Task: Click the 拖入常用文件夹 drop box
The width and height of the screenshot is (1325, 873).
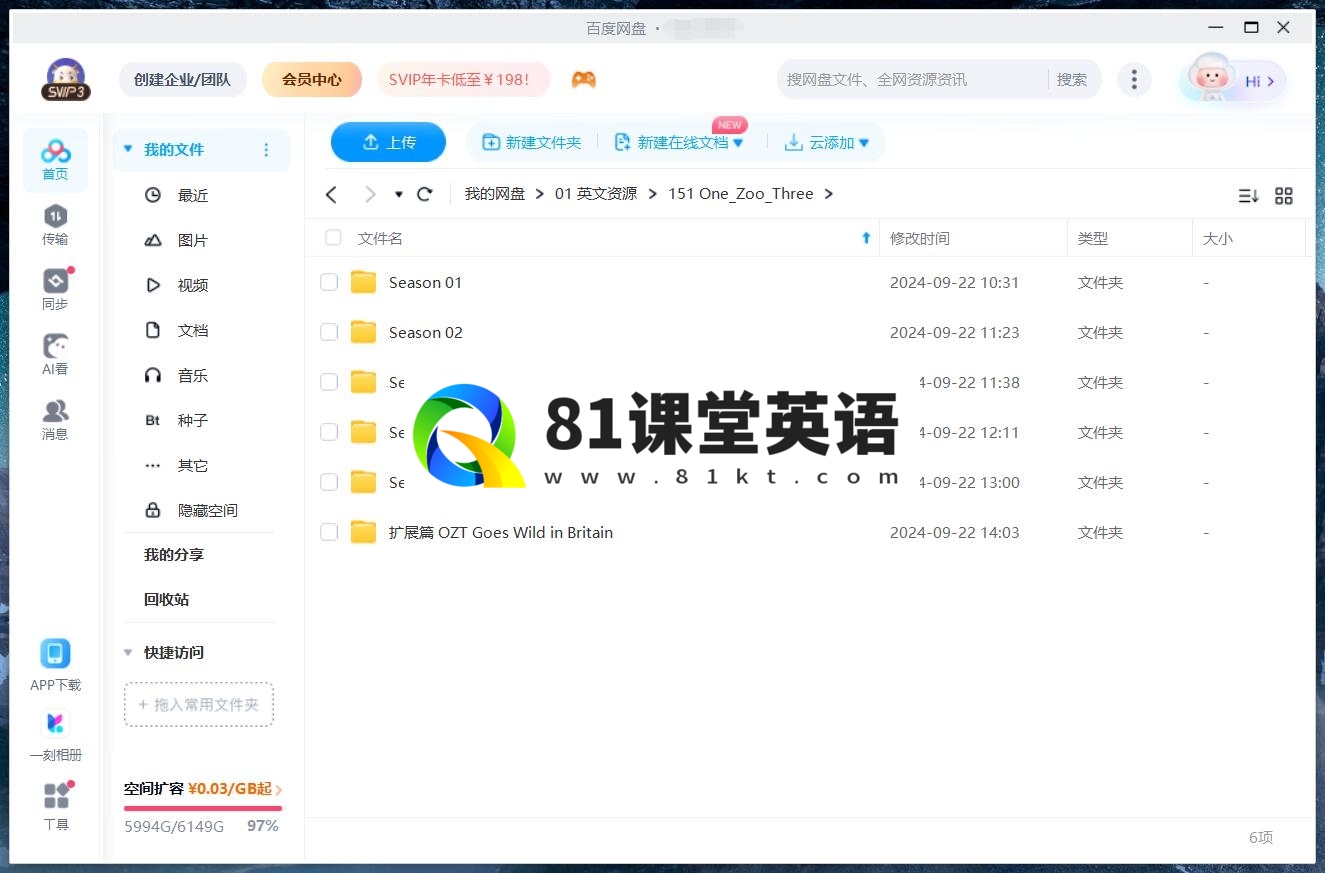Action: pos(199,705)
